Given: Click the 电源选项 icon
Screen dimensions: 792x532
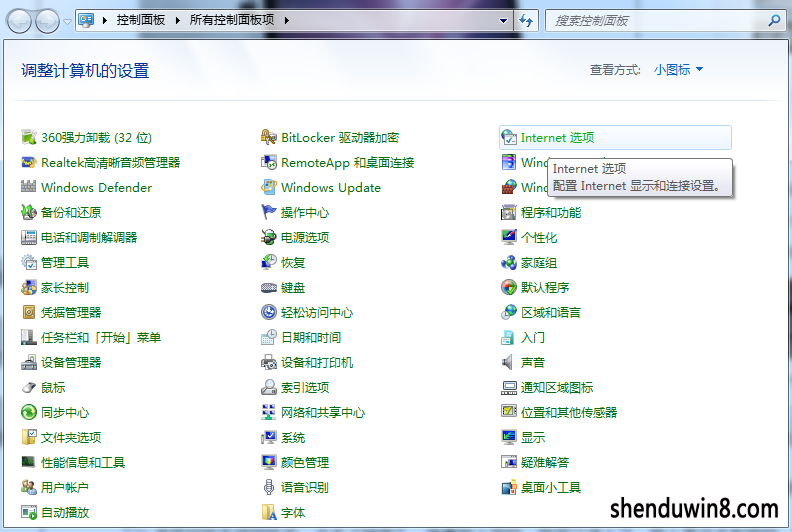Looking at the screenshot, I should [269, 237].
